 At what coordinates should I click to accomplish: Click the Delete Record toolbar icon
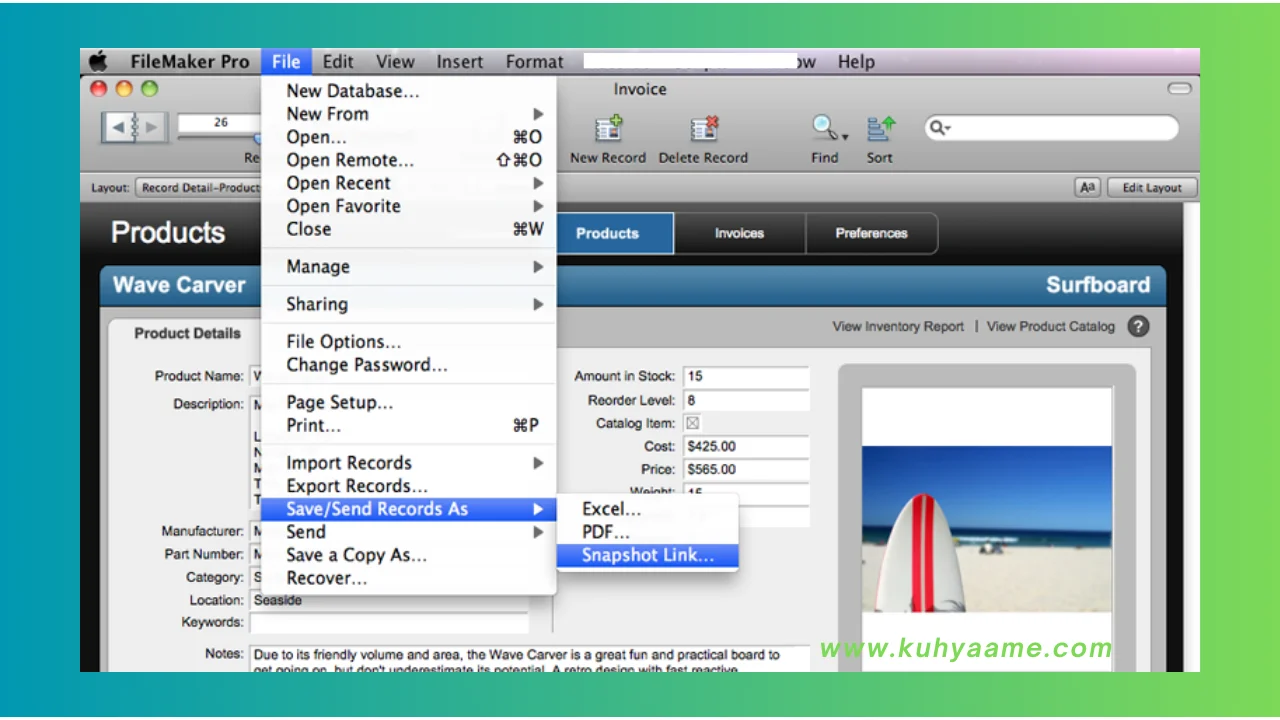(x=704, y=129)
